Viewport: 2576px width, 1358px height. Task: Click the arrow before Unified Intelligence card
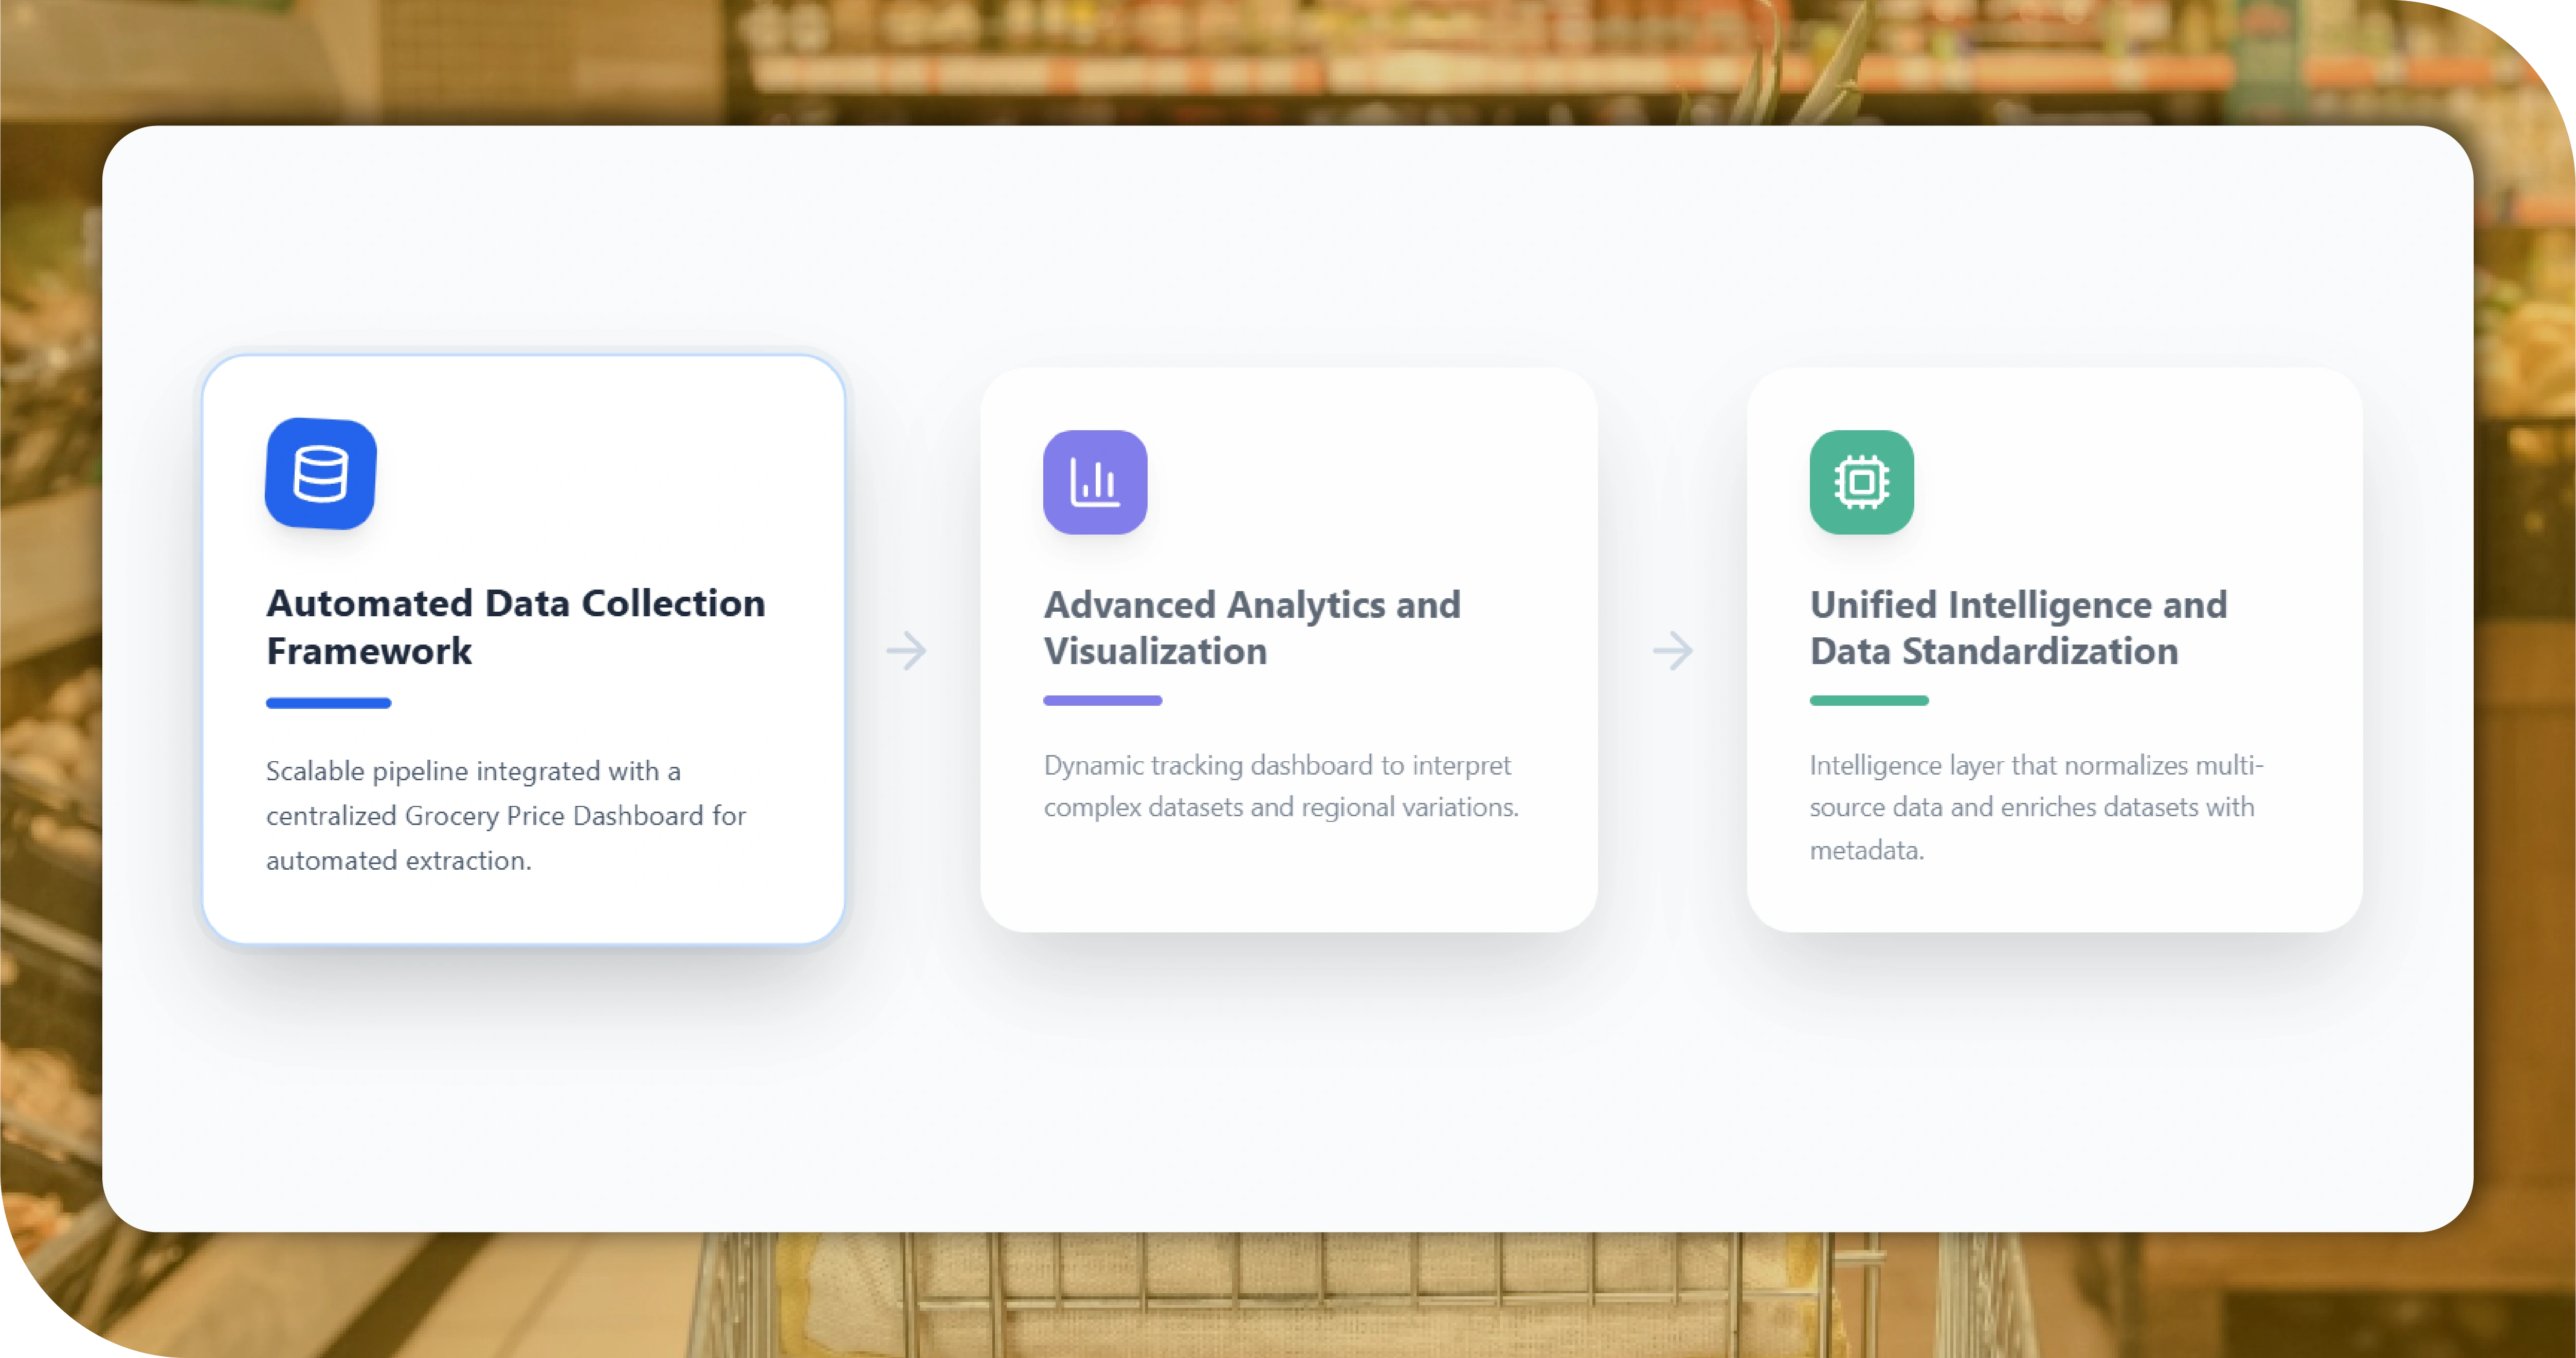coord(1672,651)
